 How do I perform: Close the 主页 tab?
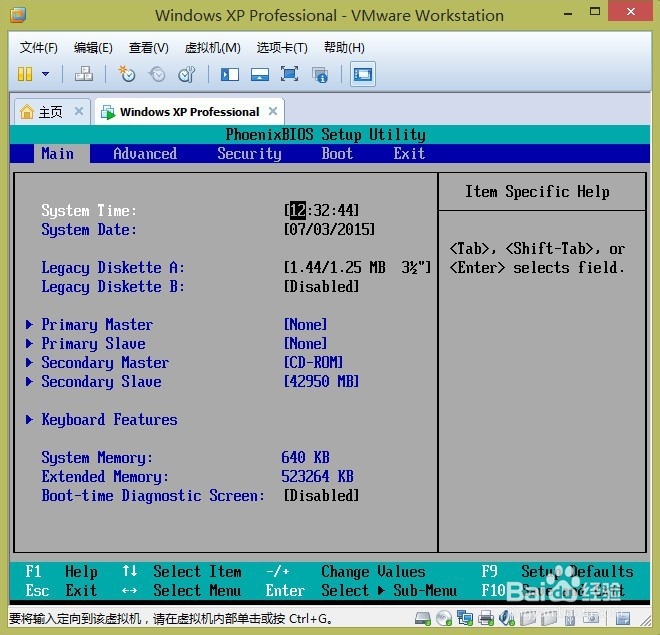79,111
